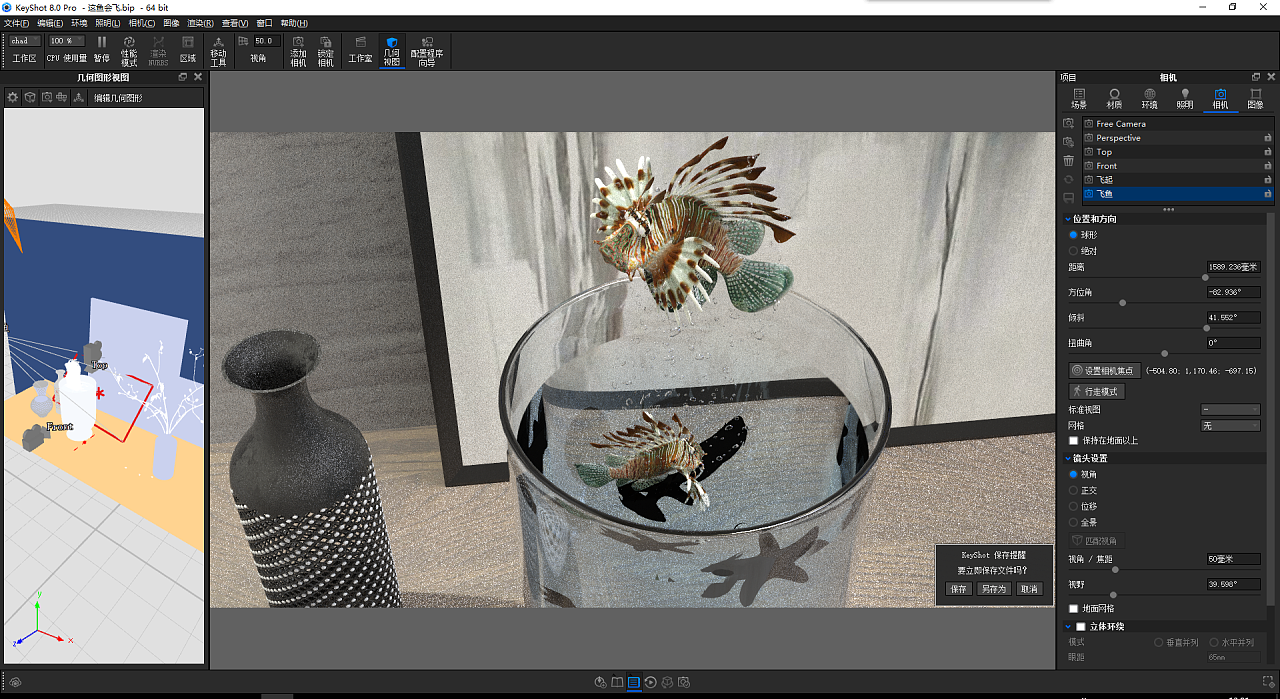Screen dimensions: 1280x699
Task: Enable the 地面网格 checkbox
Action: click(1075, 608)
